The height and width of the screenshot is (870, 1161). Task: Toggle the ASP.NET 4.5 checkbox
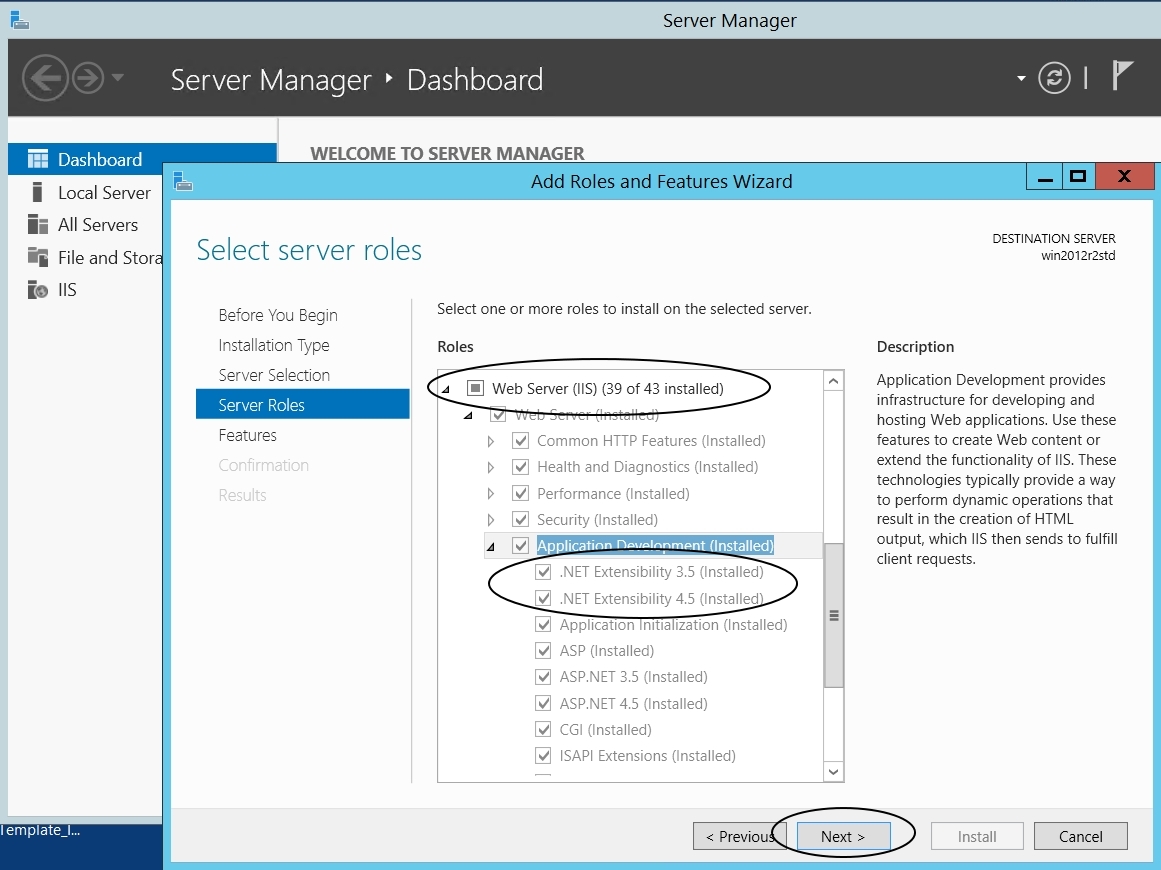[x=543, y=703]
